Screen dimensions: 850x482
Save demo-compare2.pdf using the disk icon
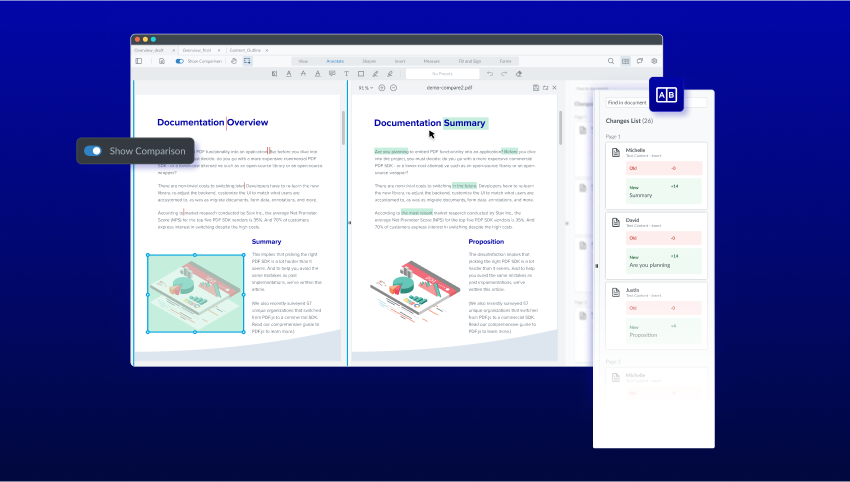pos(536,88)
